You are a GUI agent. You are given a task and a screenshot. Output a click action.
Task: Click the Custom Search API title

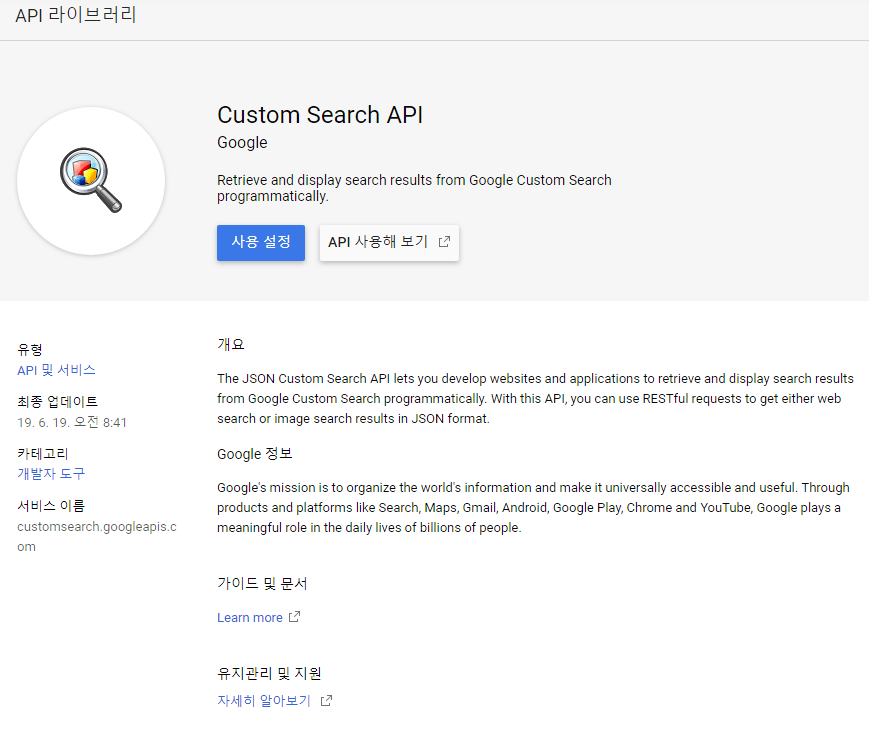320,115
